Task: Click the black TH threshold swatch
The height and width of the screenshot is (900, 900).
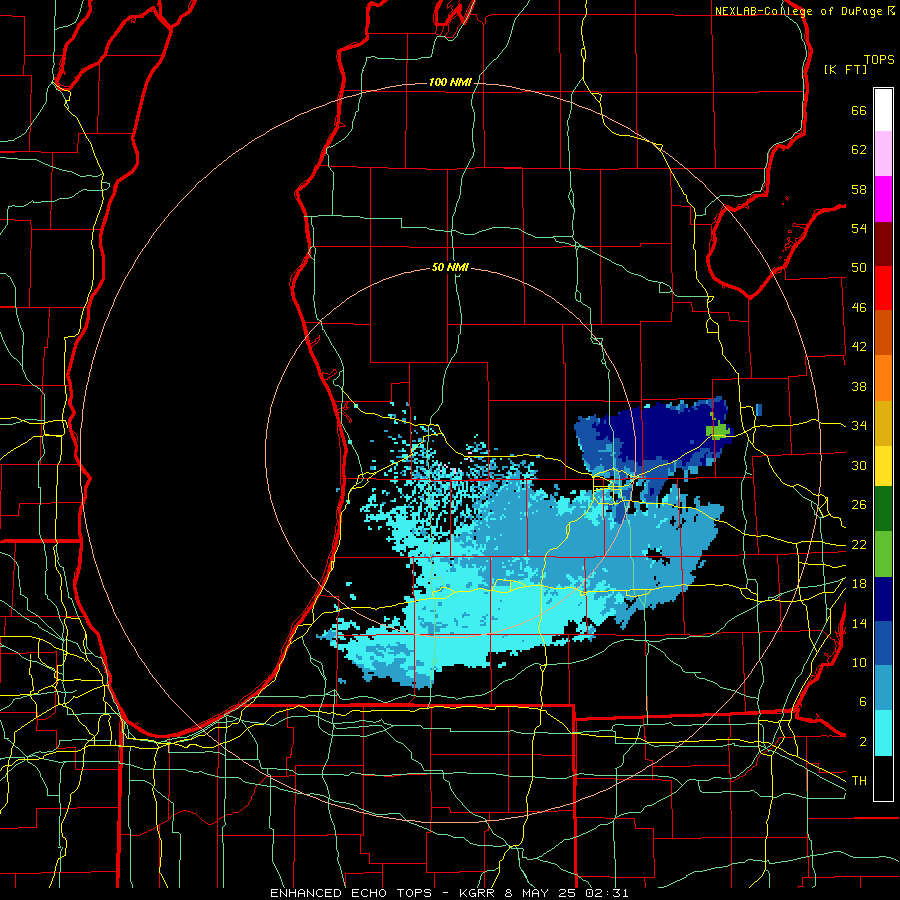Action: [x=883, y=778]
